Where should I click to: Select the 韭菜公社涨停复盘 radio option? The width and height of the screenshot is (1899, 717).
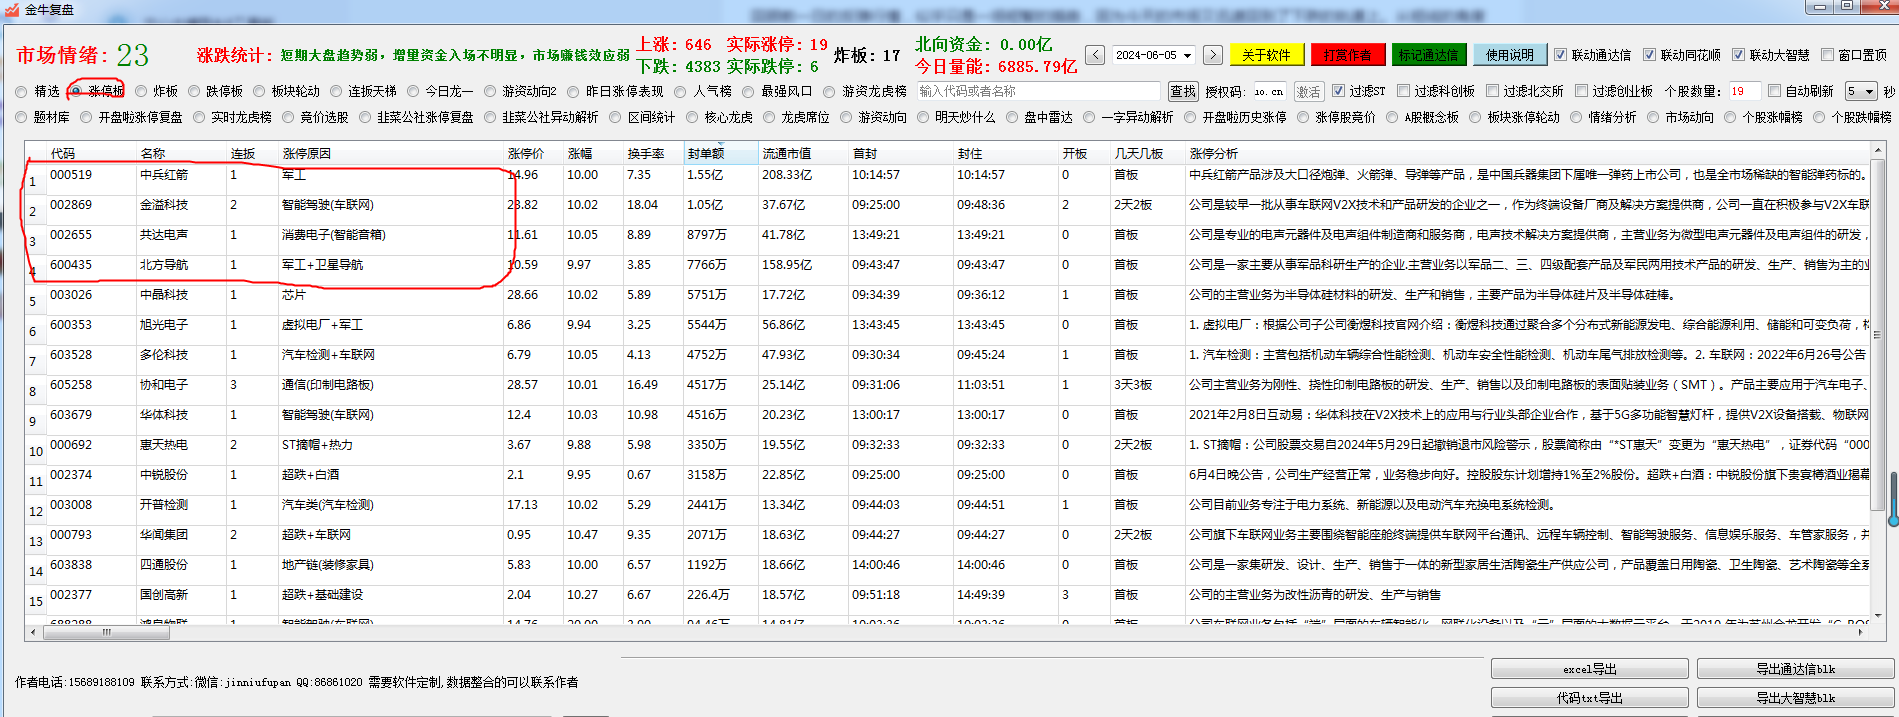click(365, 117)
